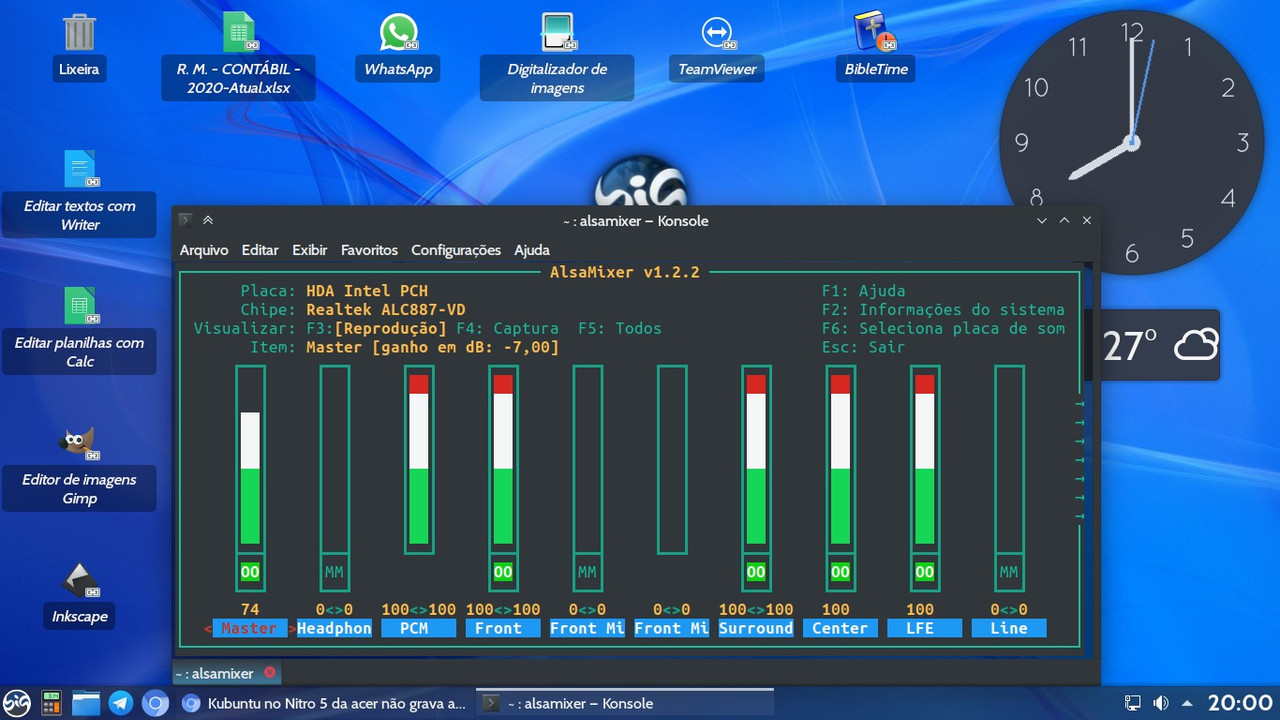Open Exibir menu in Konsole
The image size is (1280, 720).
310,250
